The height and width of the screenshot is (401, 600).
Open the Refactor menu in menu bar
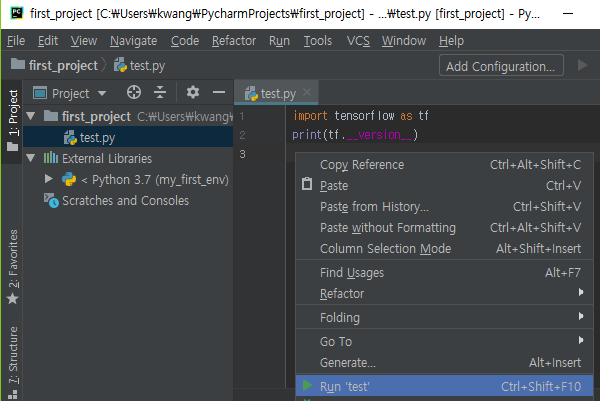pos(234,41)
